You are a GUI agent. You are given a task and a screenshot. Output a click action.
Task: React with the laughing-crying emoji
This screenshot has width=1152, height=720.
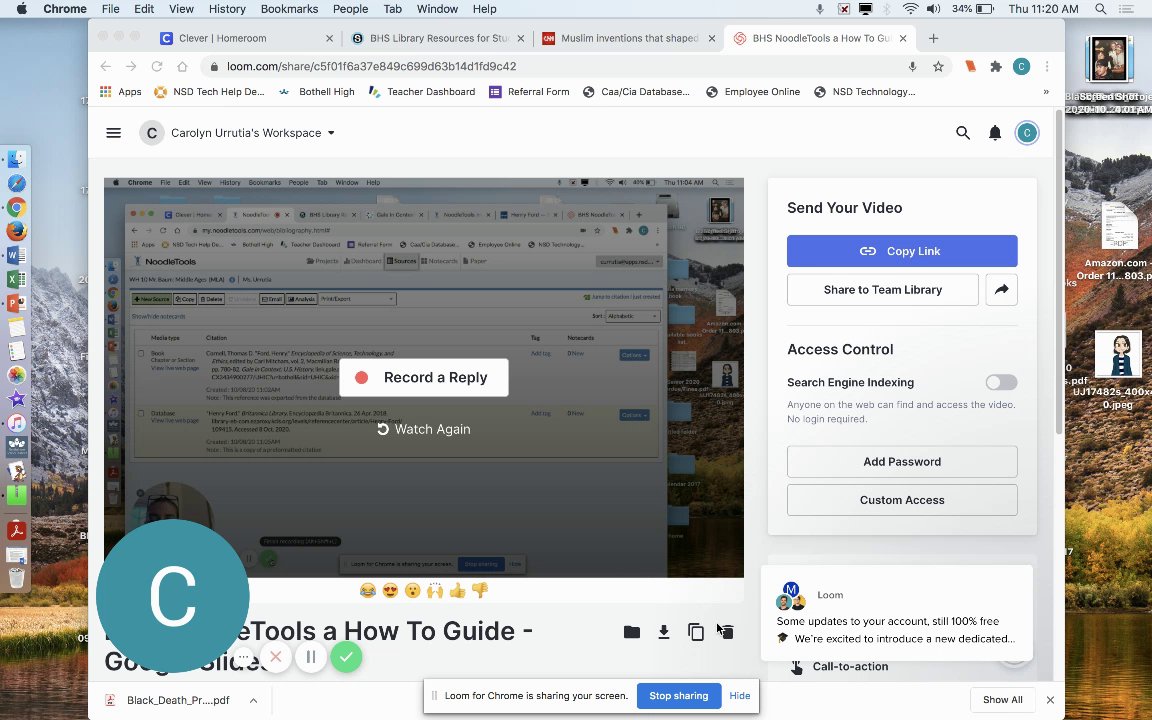(x=367, y=591)
